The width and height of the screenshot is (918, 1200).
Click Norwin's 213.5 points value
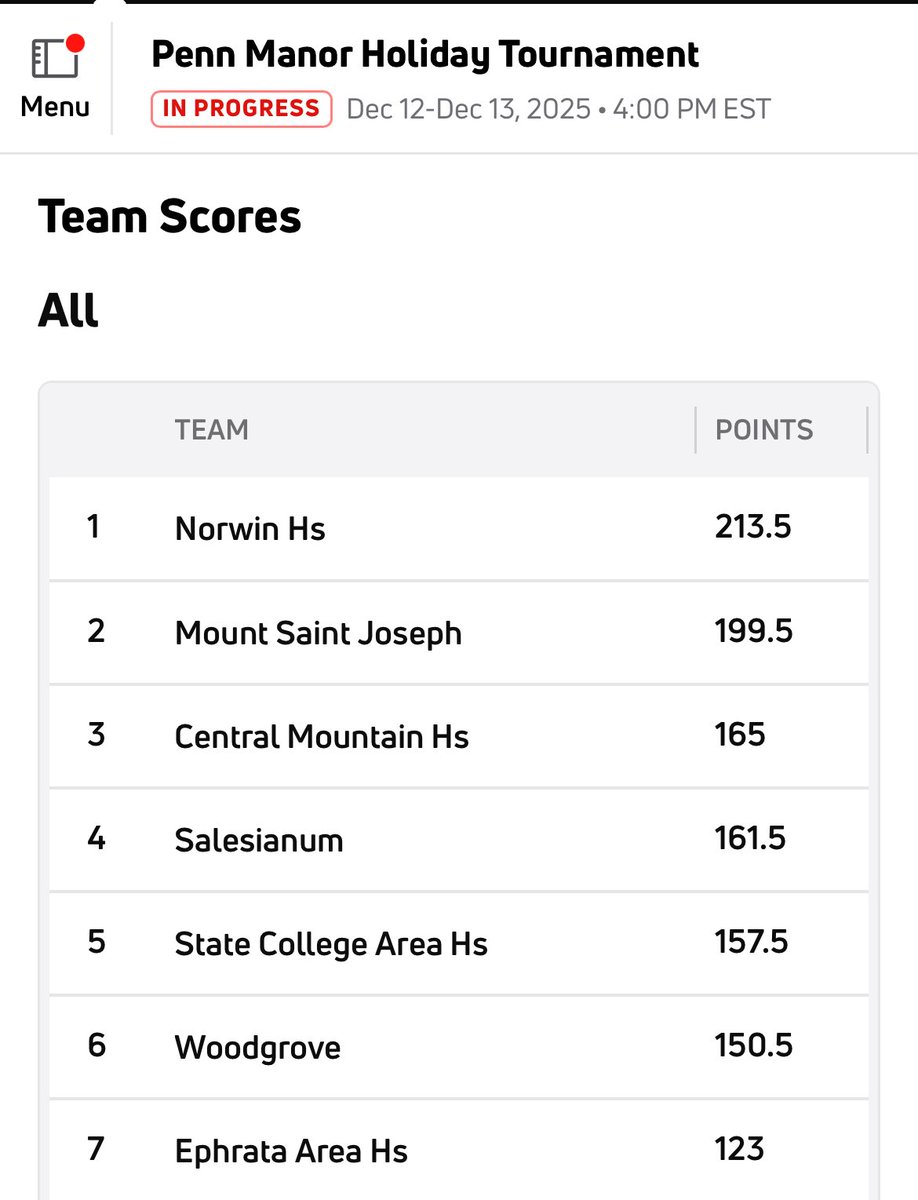753,526
